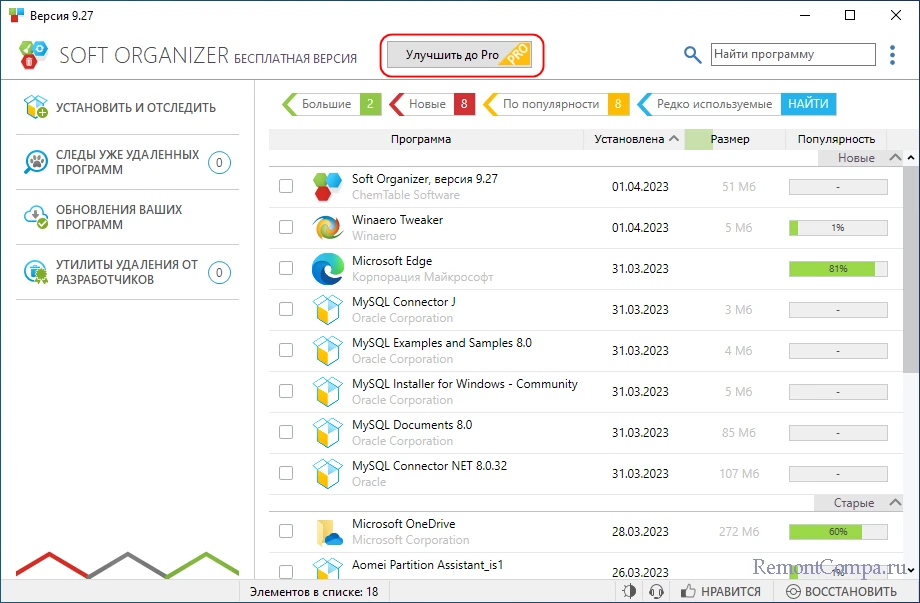Filter by Новые programs
This screenshot has width=920, height=603.
point(432,104)
